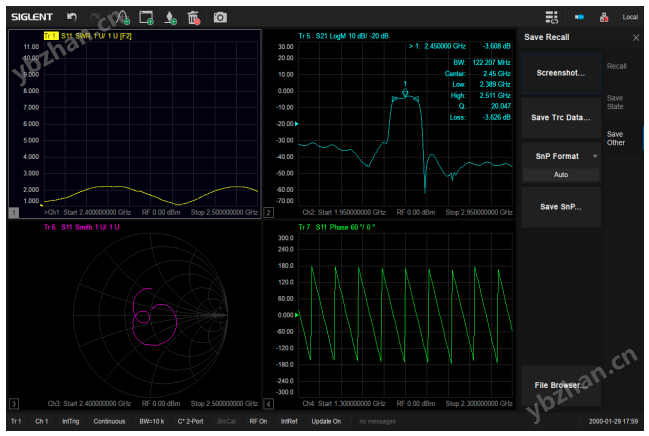Click Save Trc Data... button
Viewport: 649px width, 436px height.
click(x=561, y=118)
